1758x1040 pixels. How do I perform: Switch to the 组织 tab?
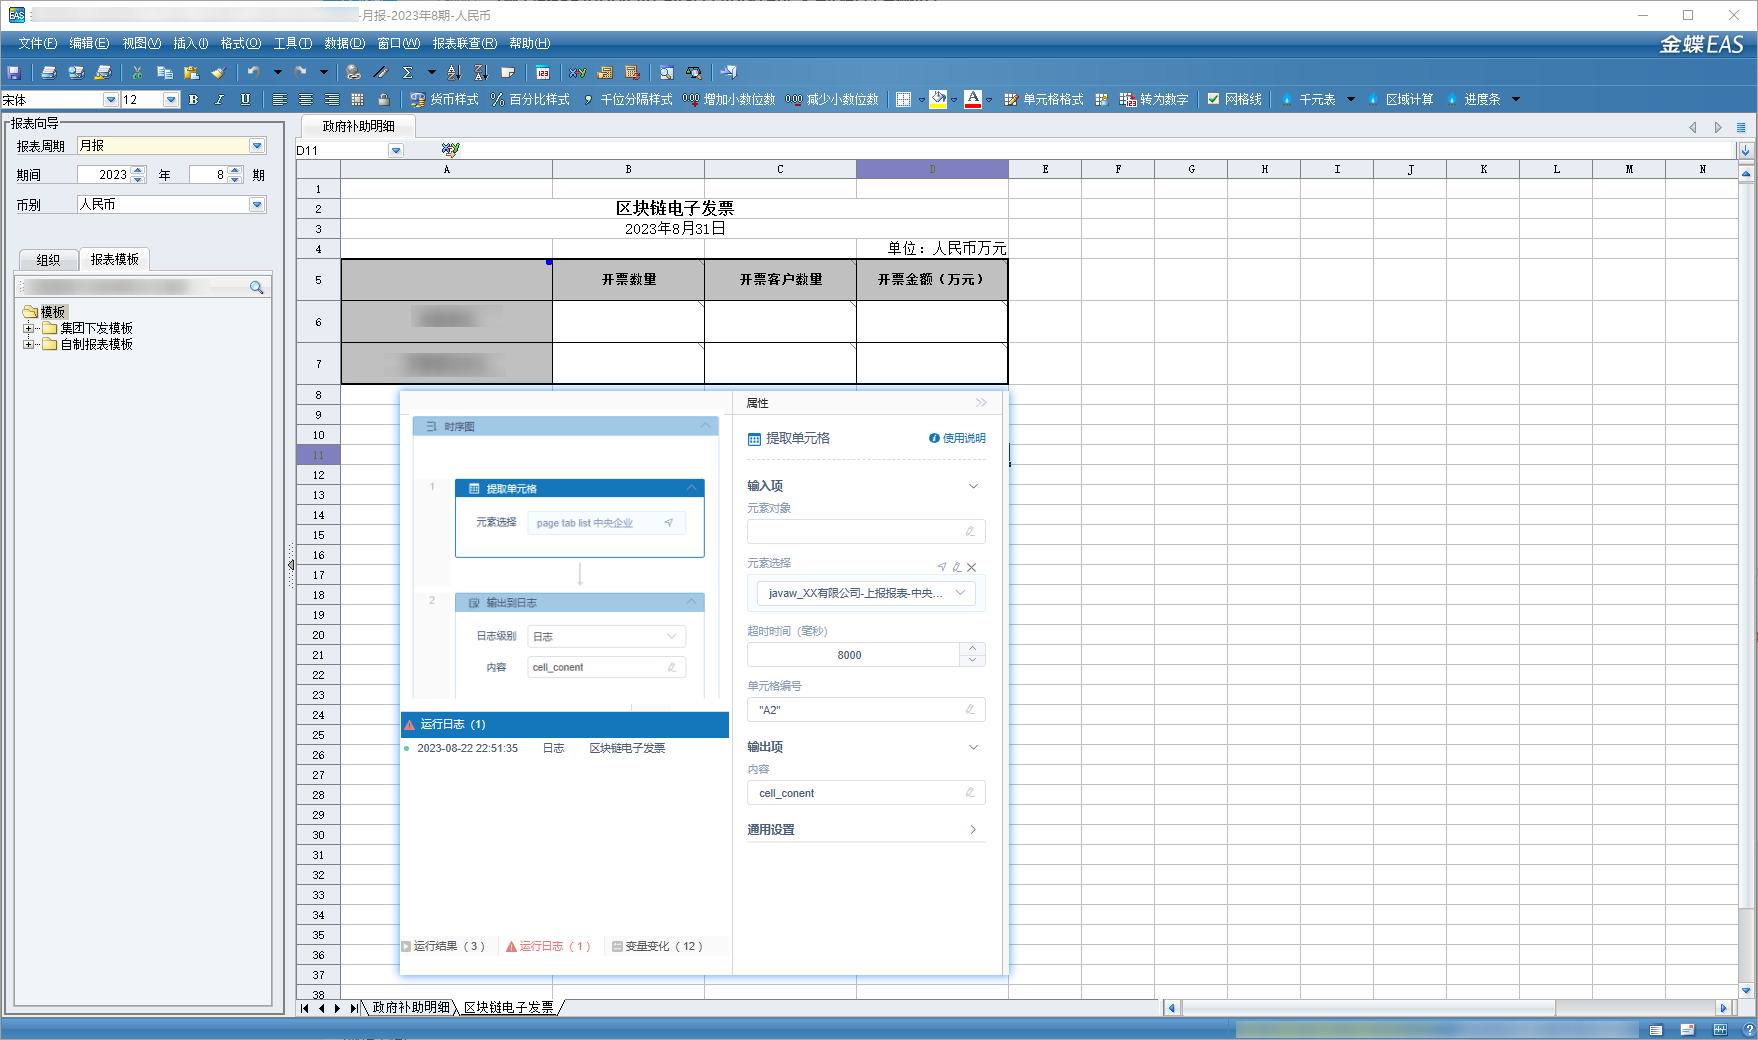[x=48, y=260]
